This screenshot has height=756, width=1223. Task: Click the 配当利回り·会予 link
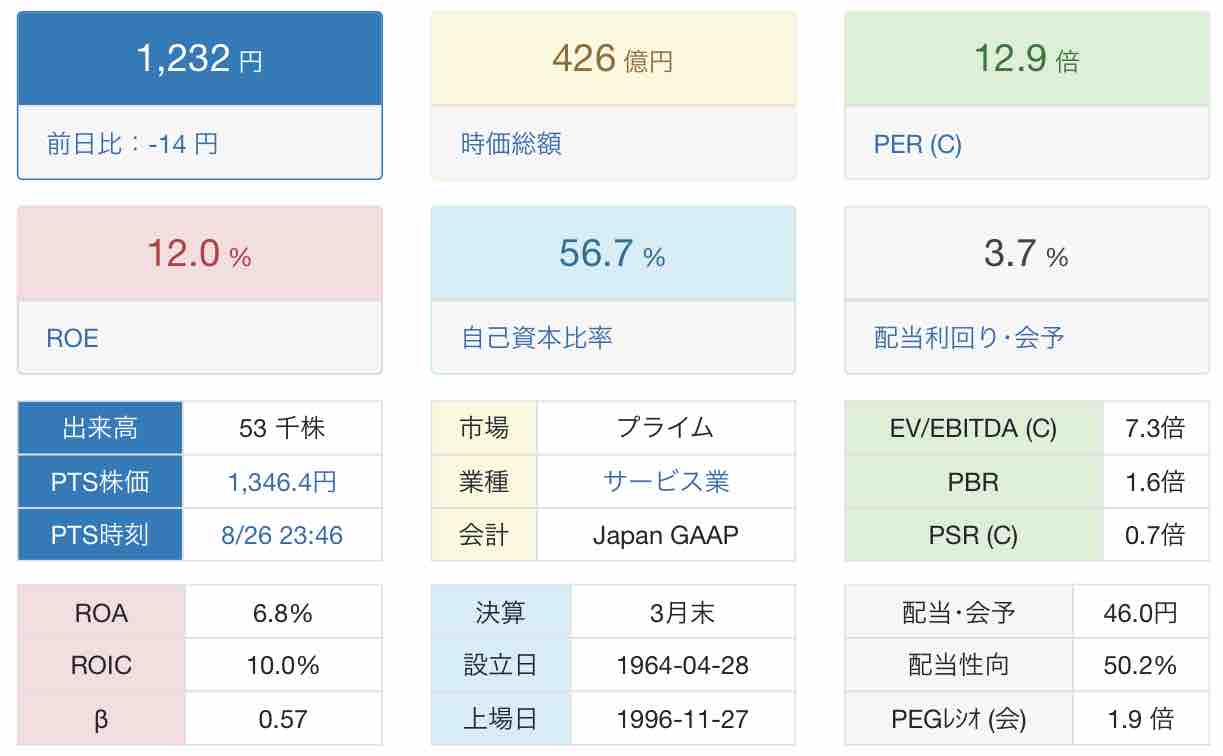click(x=969, y=338)
